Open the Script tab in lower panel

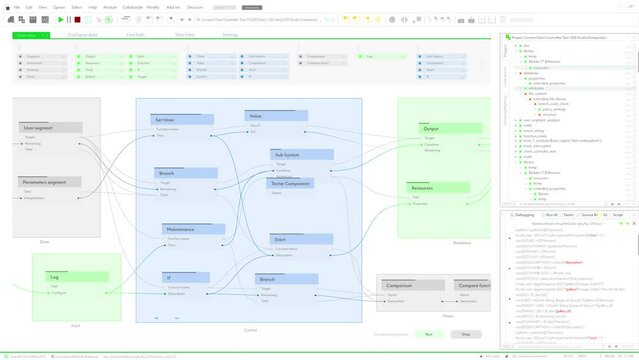pyautogui.click(x=618, y=215)
